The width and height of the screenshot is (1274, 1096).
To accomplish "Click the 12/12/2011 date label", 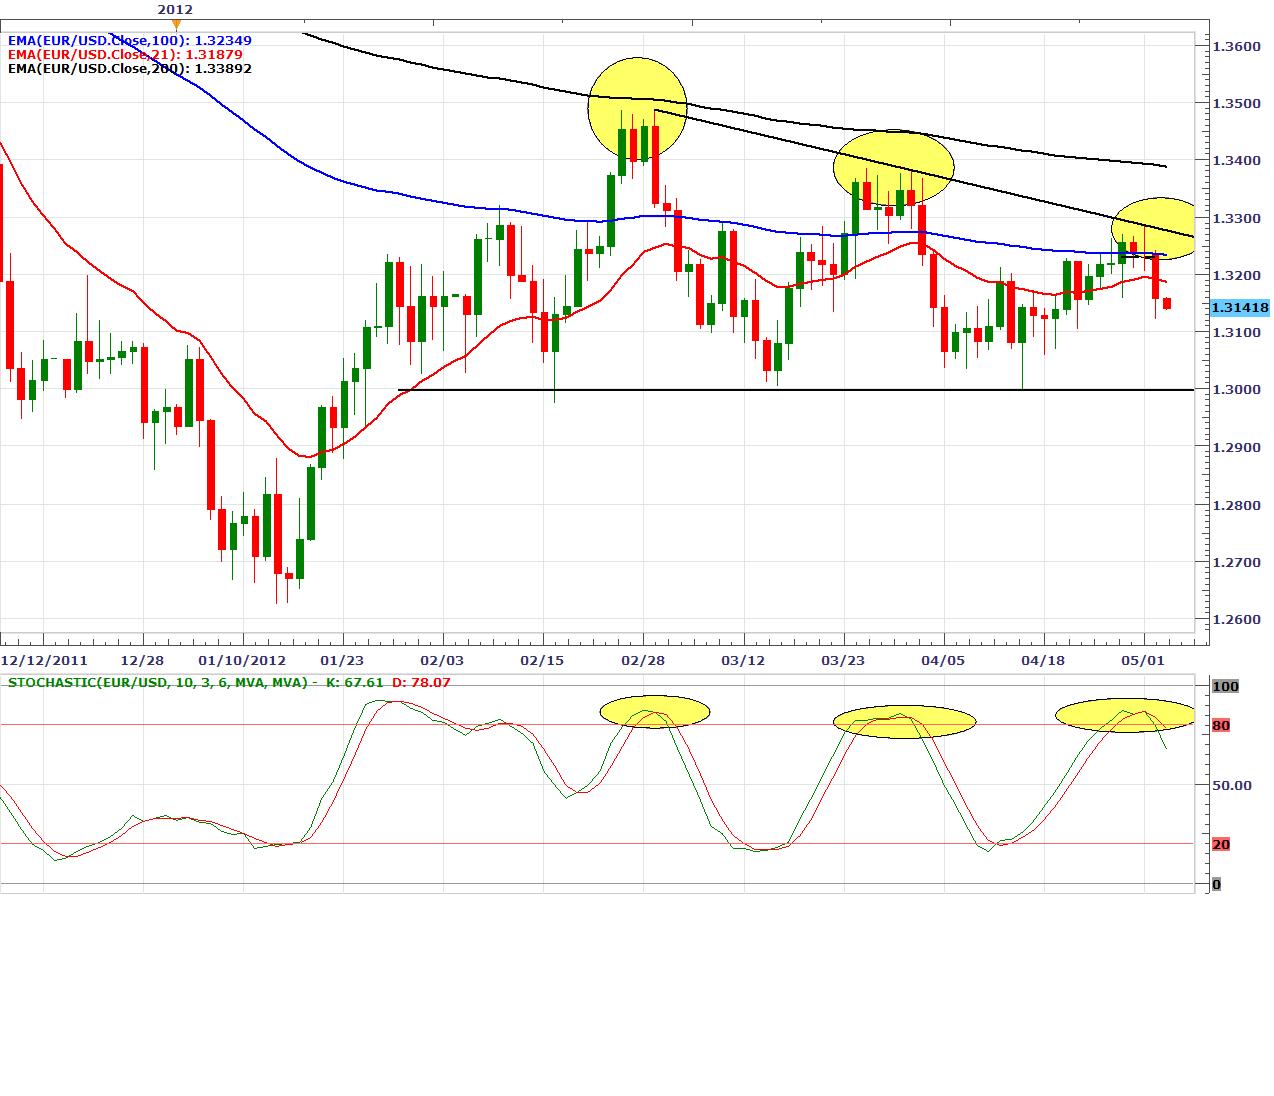I will 44,660.
